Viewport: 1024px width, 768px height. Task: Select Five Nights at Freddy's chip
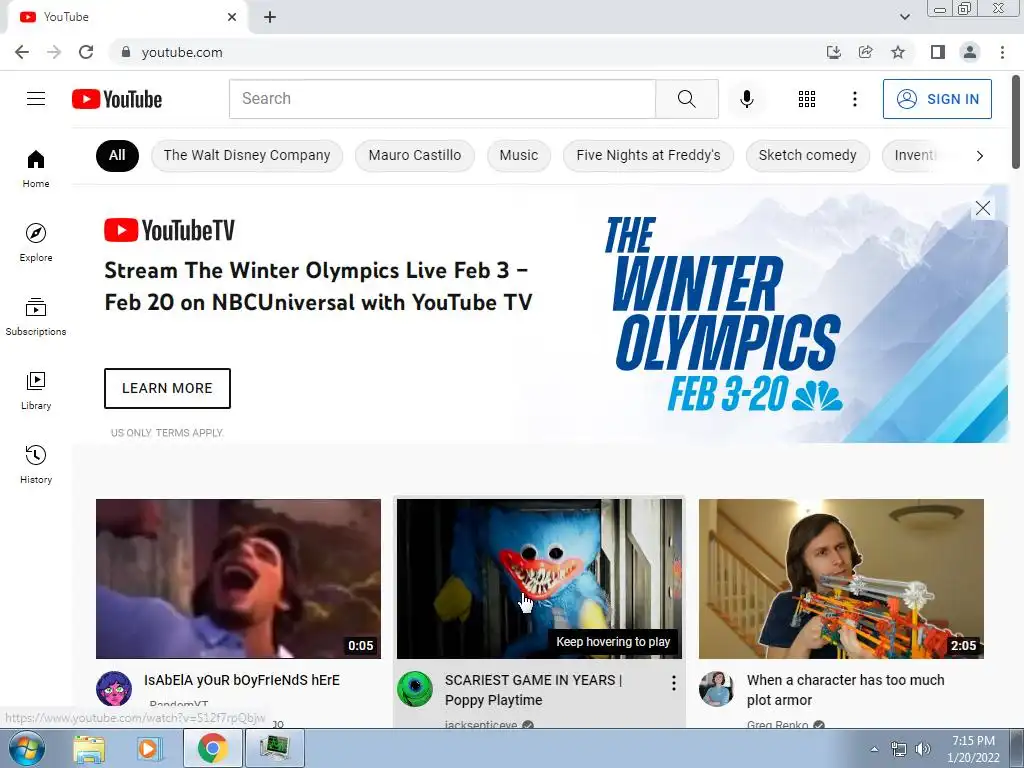point(648,155)
